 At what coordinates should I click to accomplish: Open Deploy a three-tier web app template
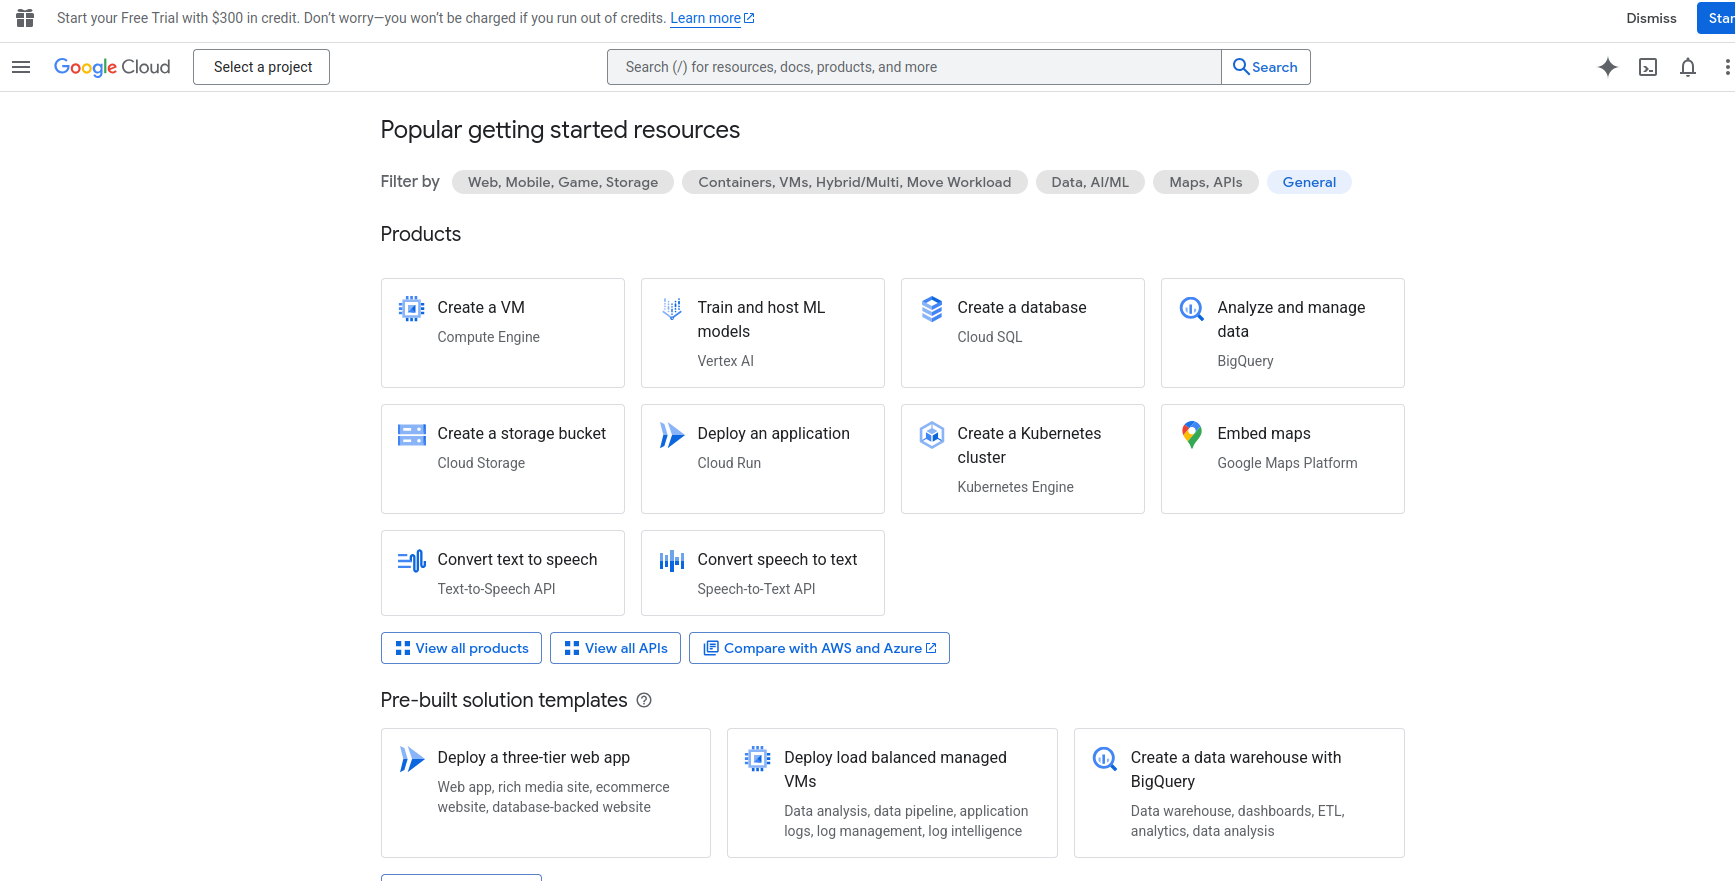pyautogui.click(x=546, y=793)
